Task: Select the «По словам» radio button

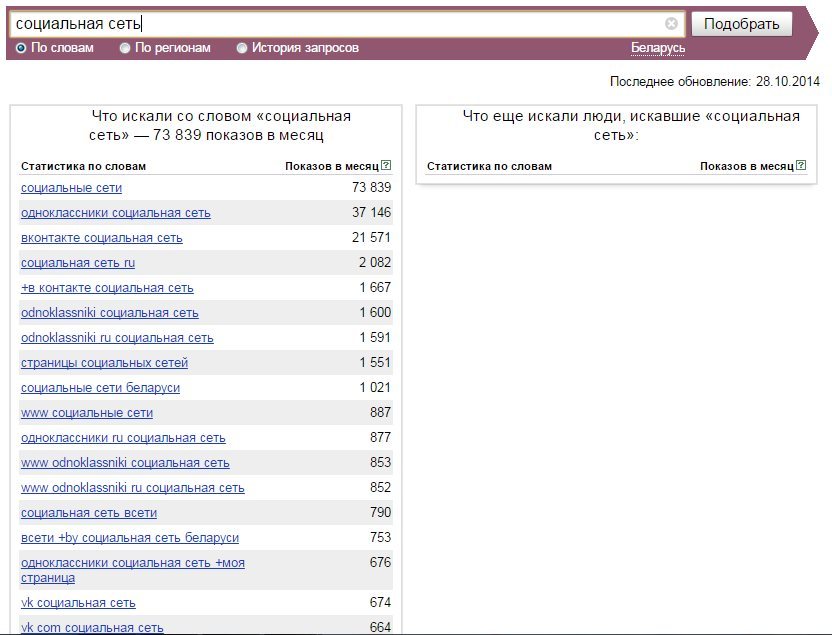Action: pyautogui.click(x=21, y=48)
